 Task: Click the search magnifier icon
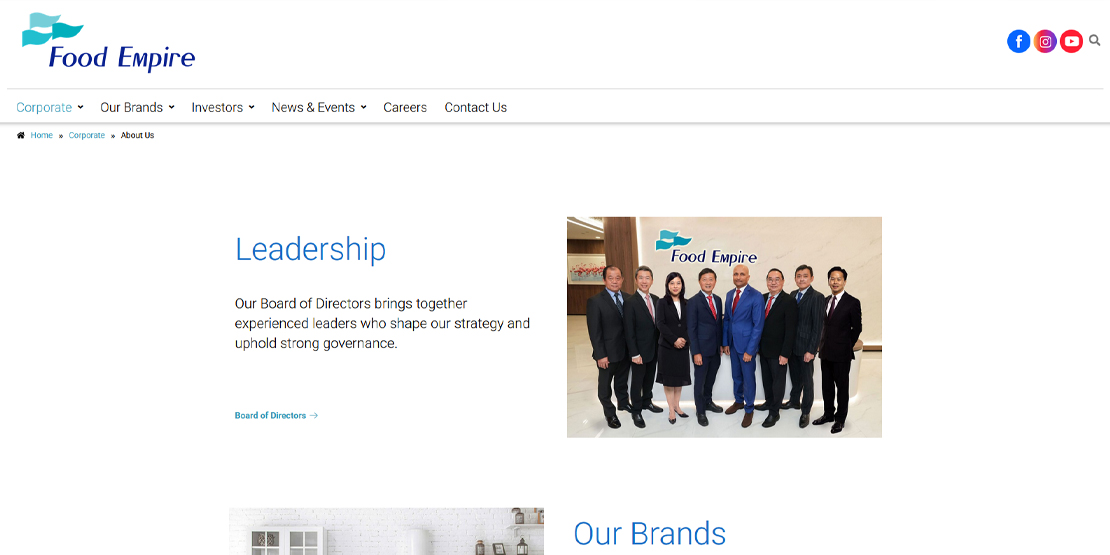click(1094, 41)
